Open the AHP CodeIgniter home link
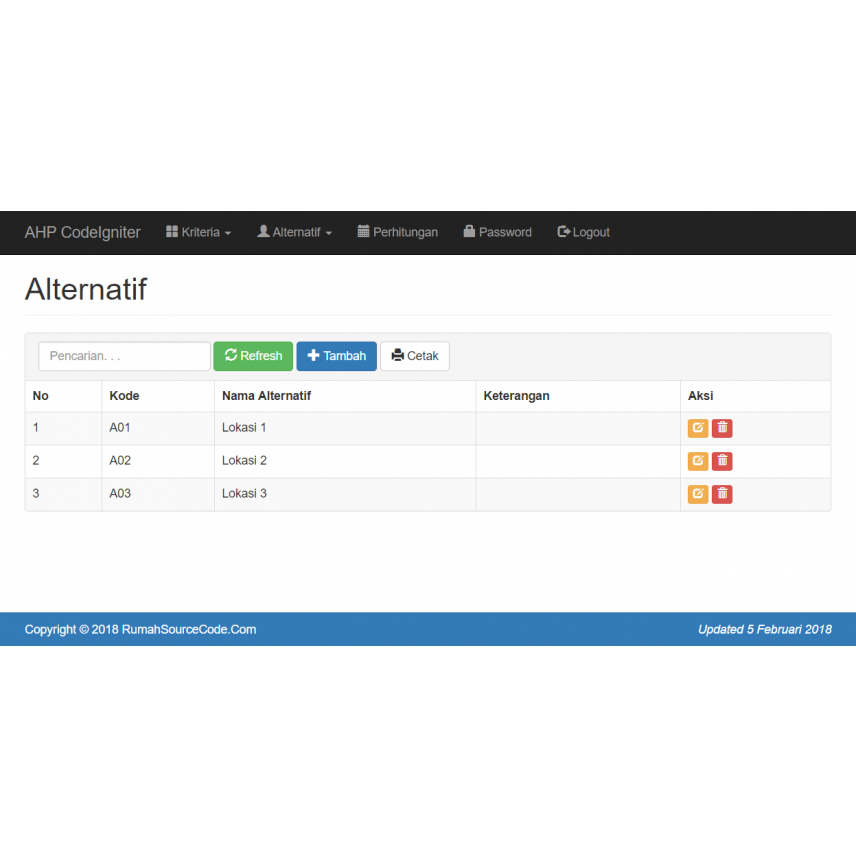Image resolution: width=856 pixels, height=856 pixels. 82,232
